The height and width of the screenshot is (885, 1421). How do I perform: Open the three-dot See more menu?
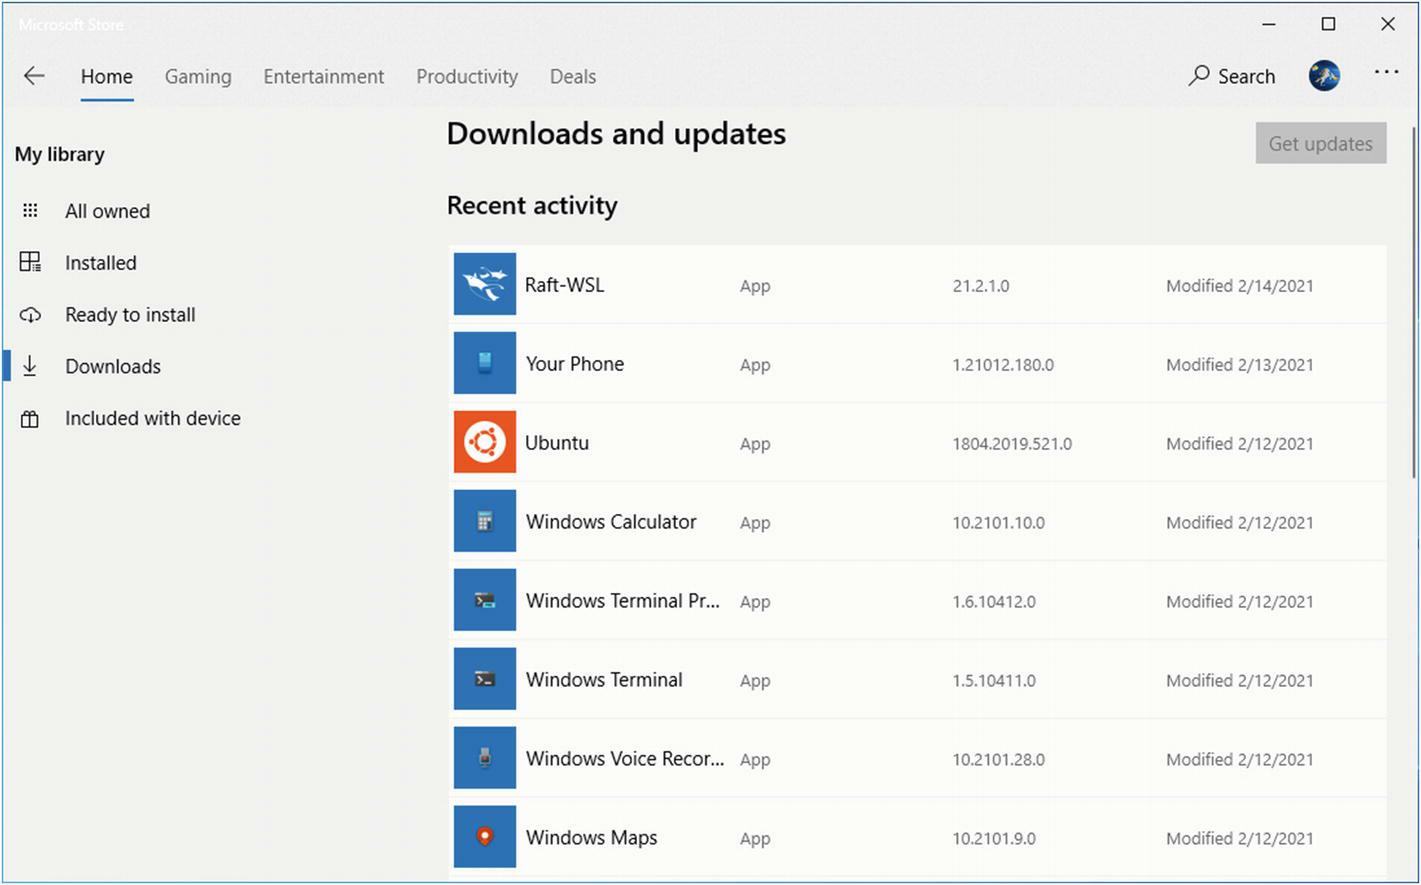[1386, 72]
